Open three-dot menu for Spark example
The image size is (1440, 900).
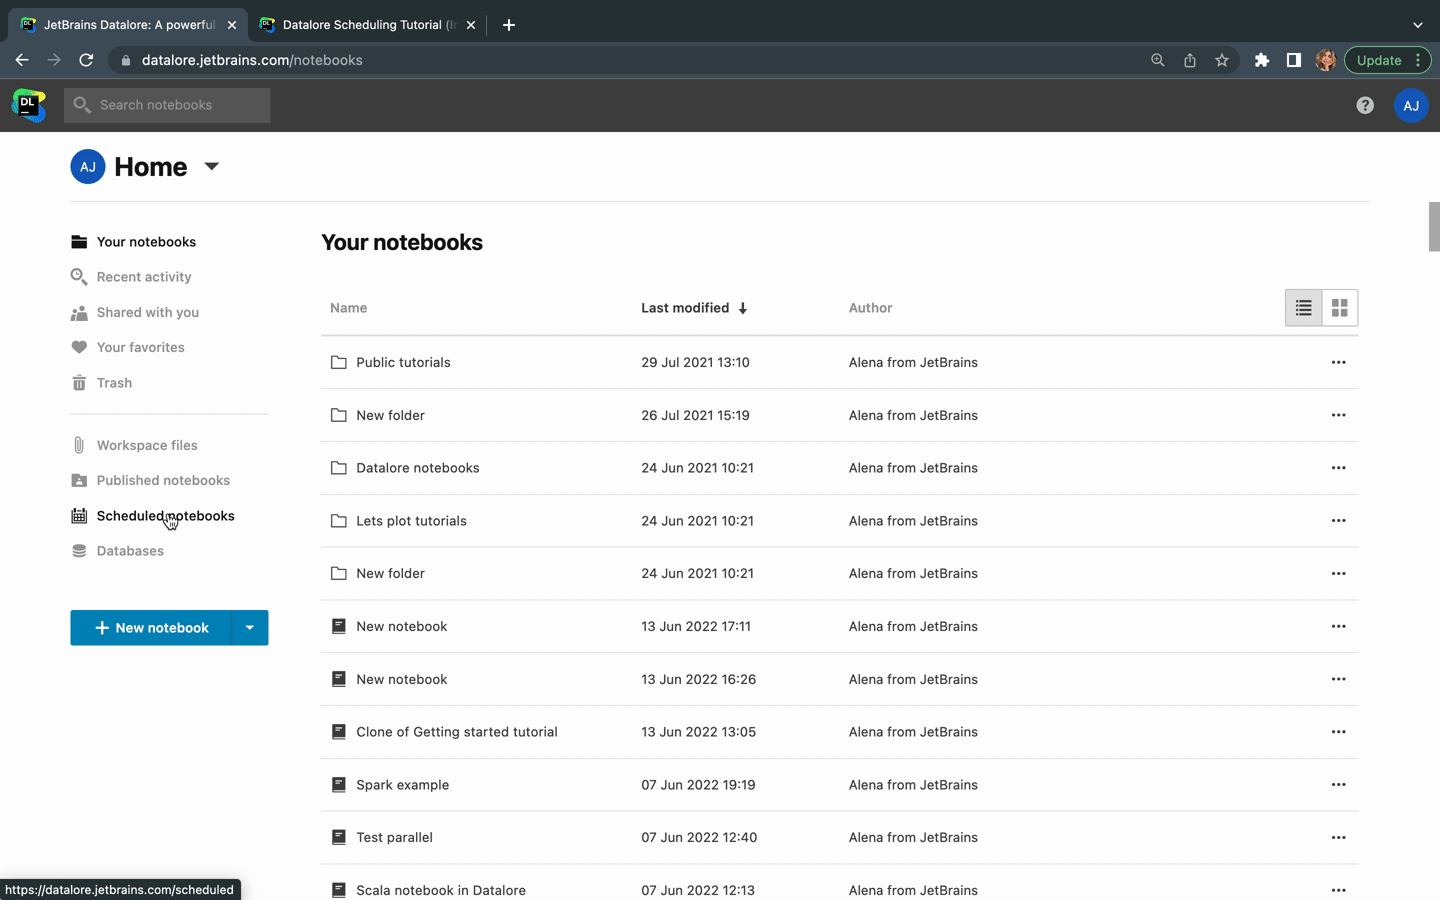1338,785
